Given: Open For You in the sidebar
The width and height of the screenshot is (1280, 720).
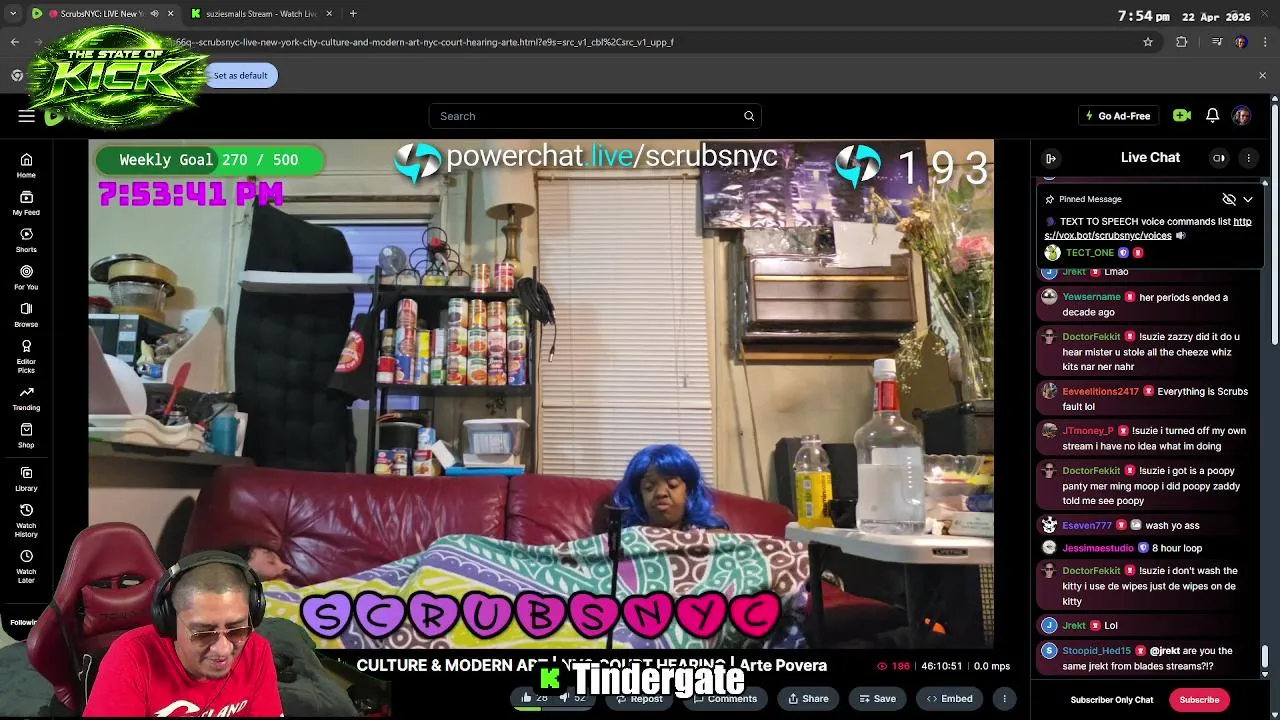Looking at the screenshot, I should click(x=26, y=277).
